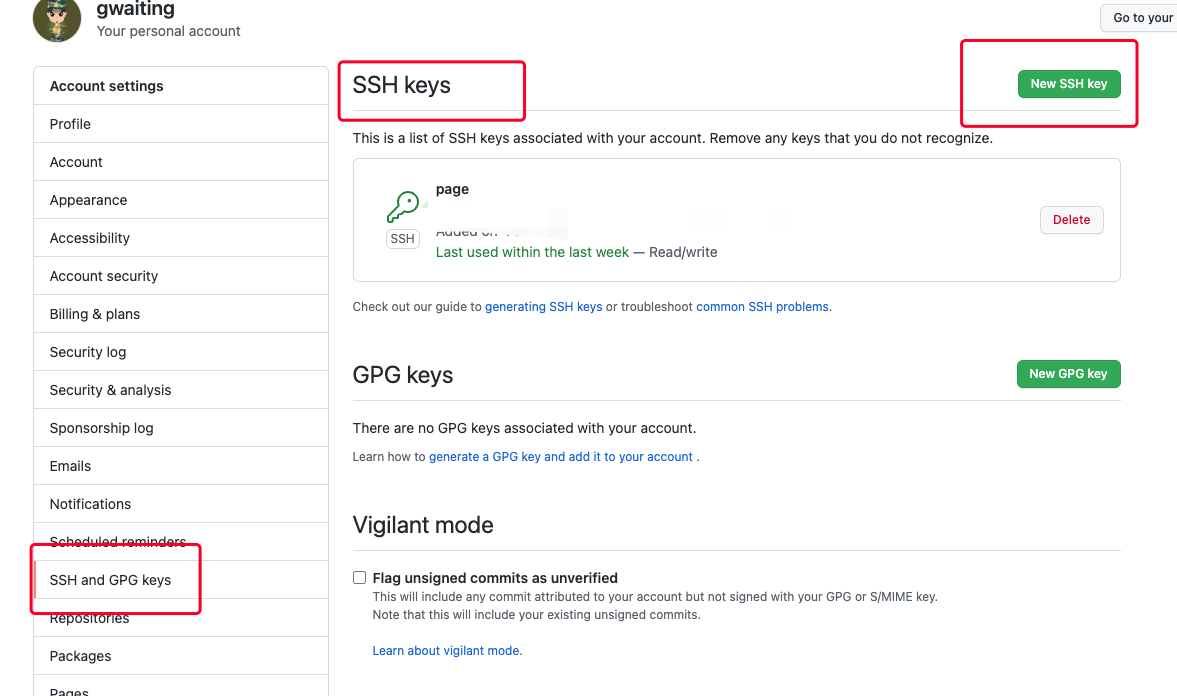Click the SSH badge under key icon

pos(402,239)
